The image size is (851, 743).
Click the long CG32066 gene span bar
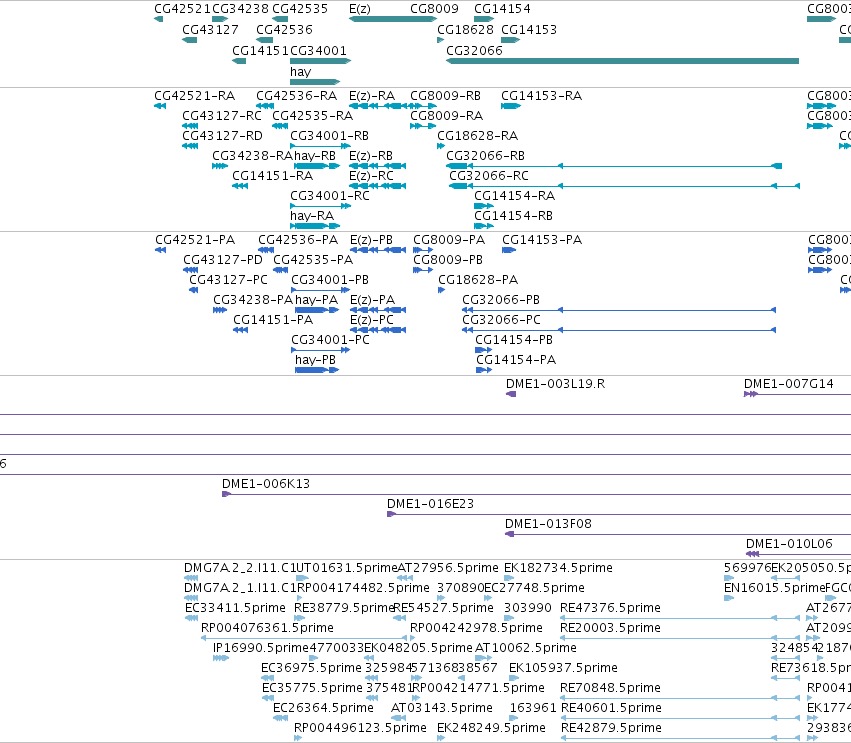[x=623, y=61]
